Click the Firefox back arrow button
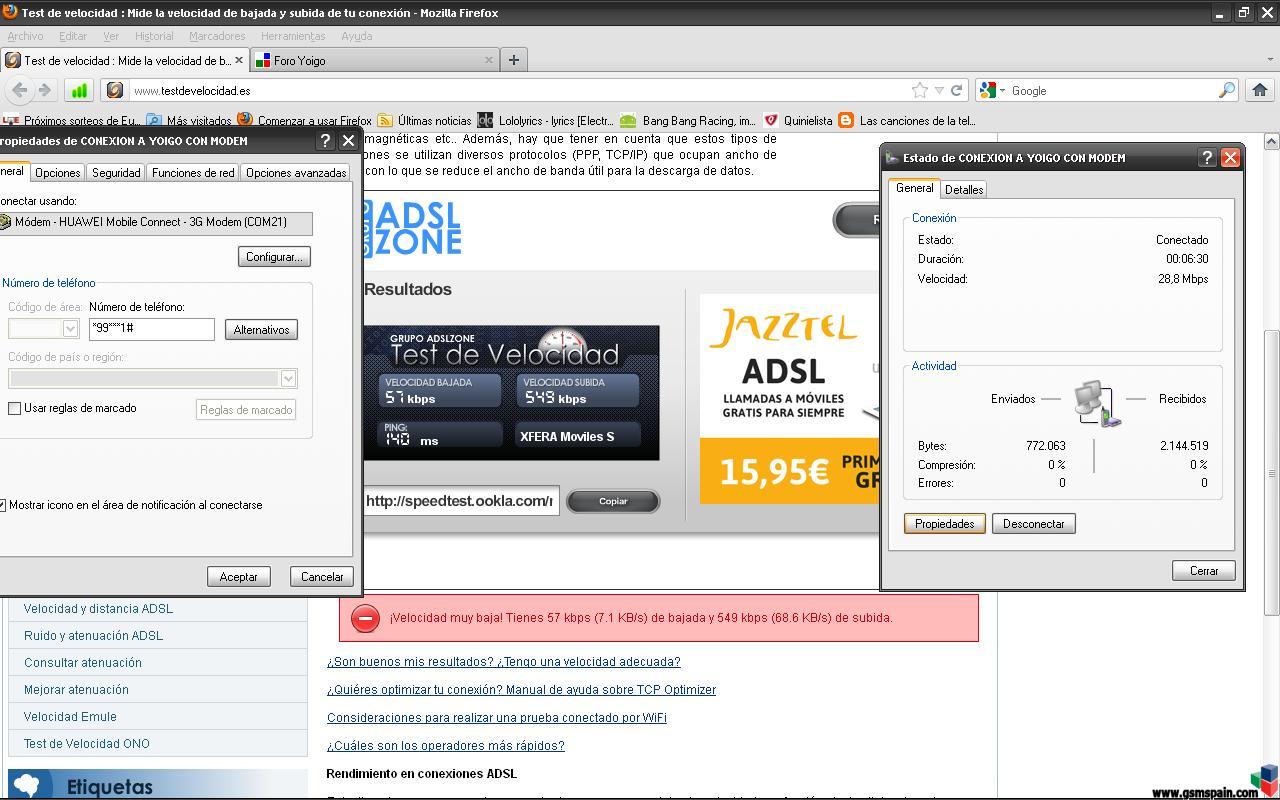Viewport: 1280px width, 800px height. point(20,90)
